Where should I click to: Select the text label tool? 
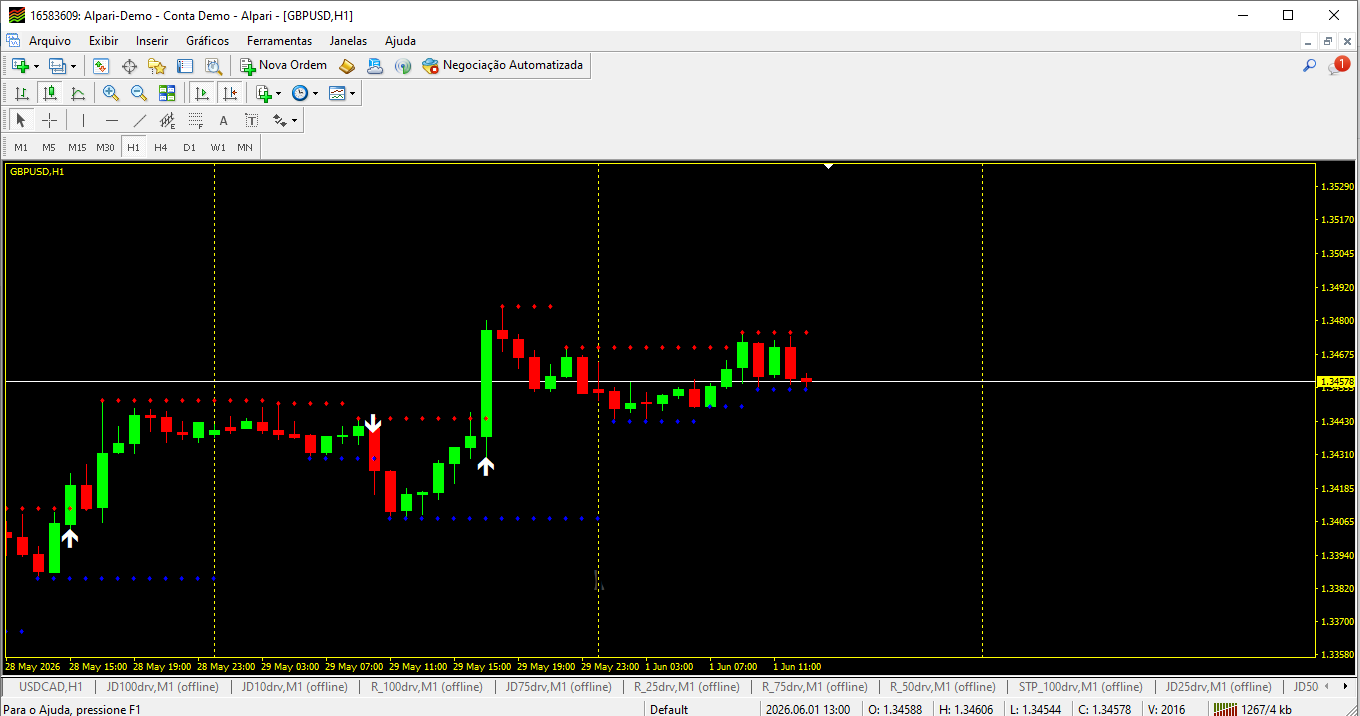[x=224, y=121]
